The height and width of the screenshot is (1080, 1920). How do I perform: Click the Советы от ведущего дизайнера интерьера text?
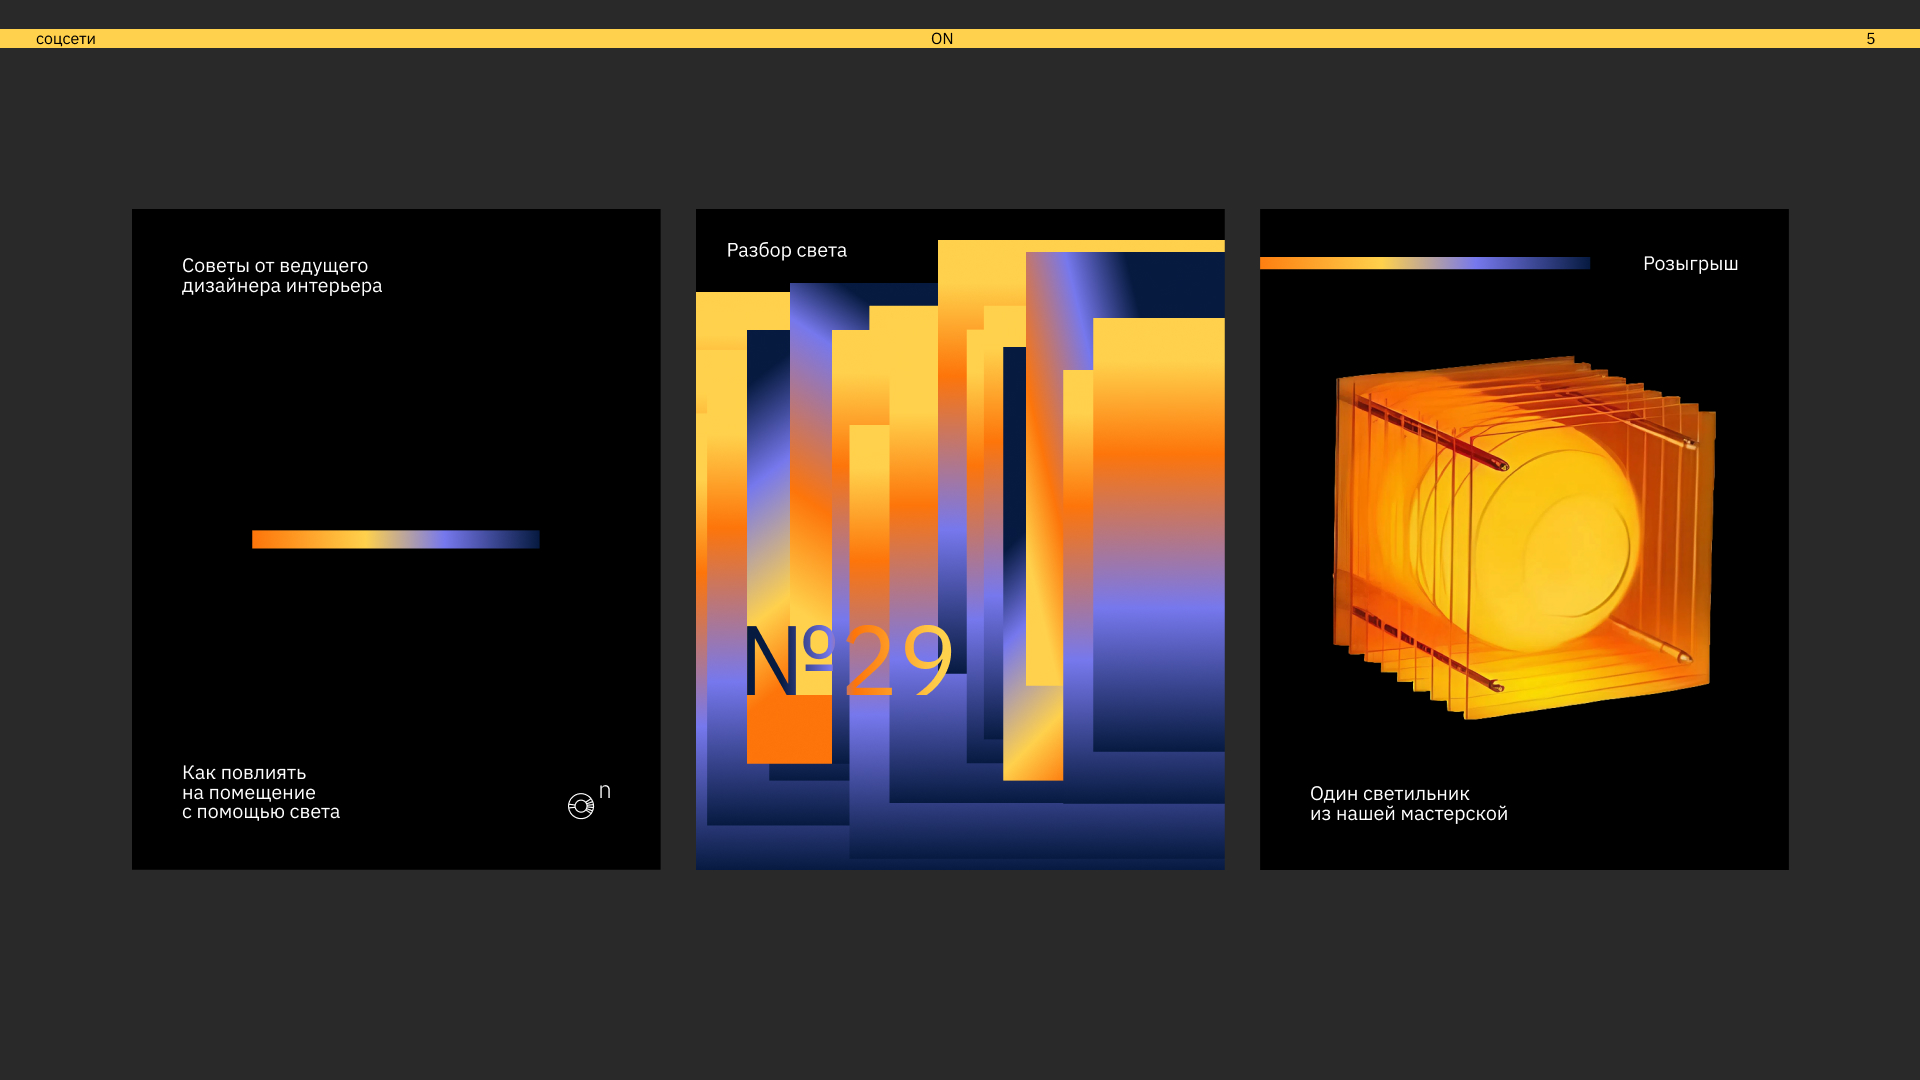click(281, 276)
